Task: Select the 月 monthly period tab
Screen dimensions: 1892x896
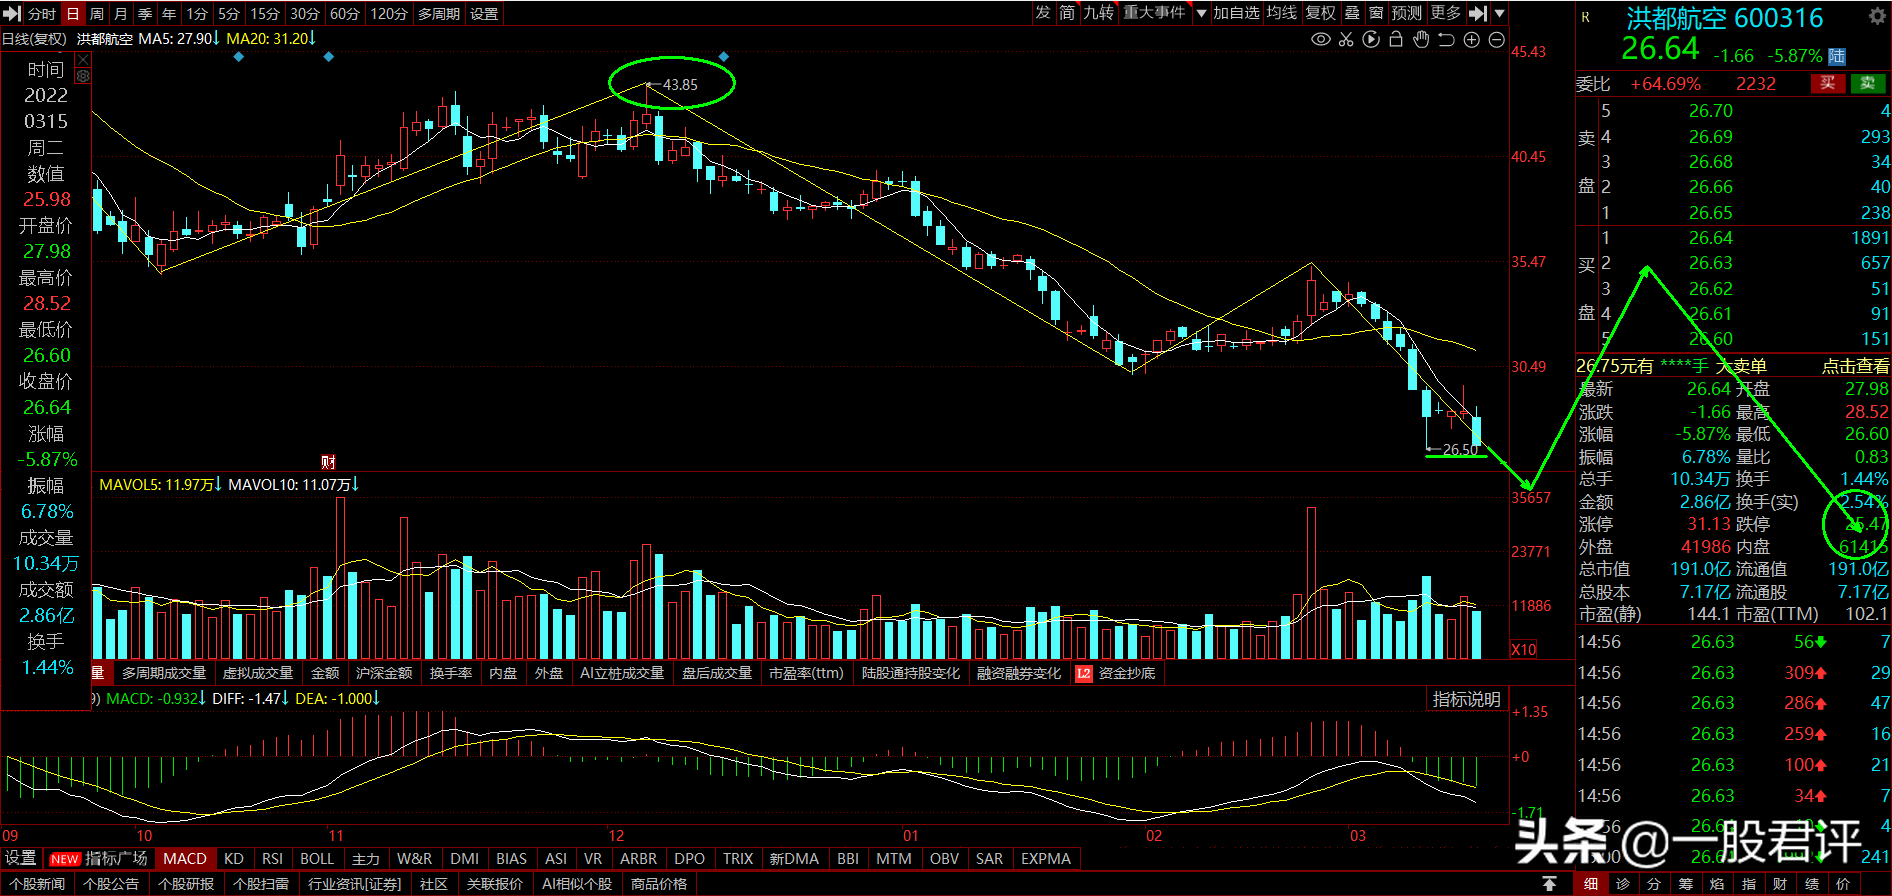Action: 121,14
